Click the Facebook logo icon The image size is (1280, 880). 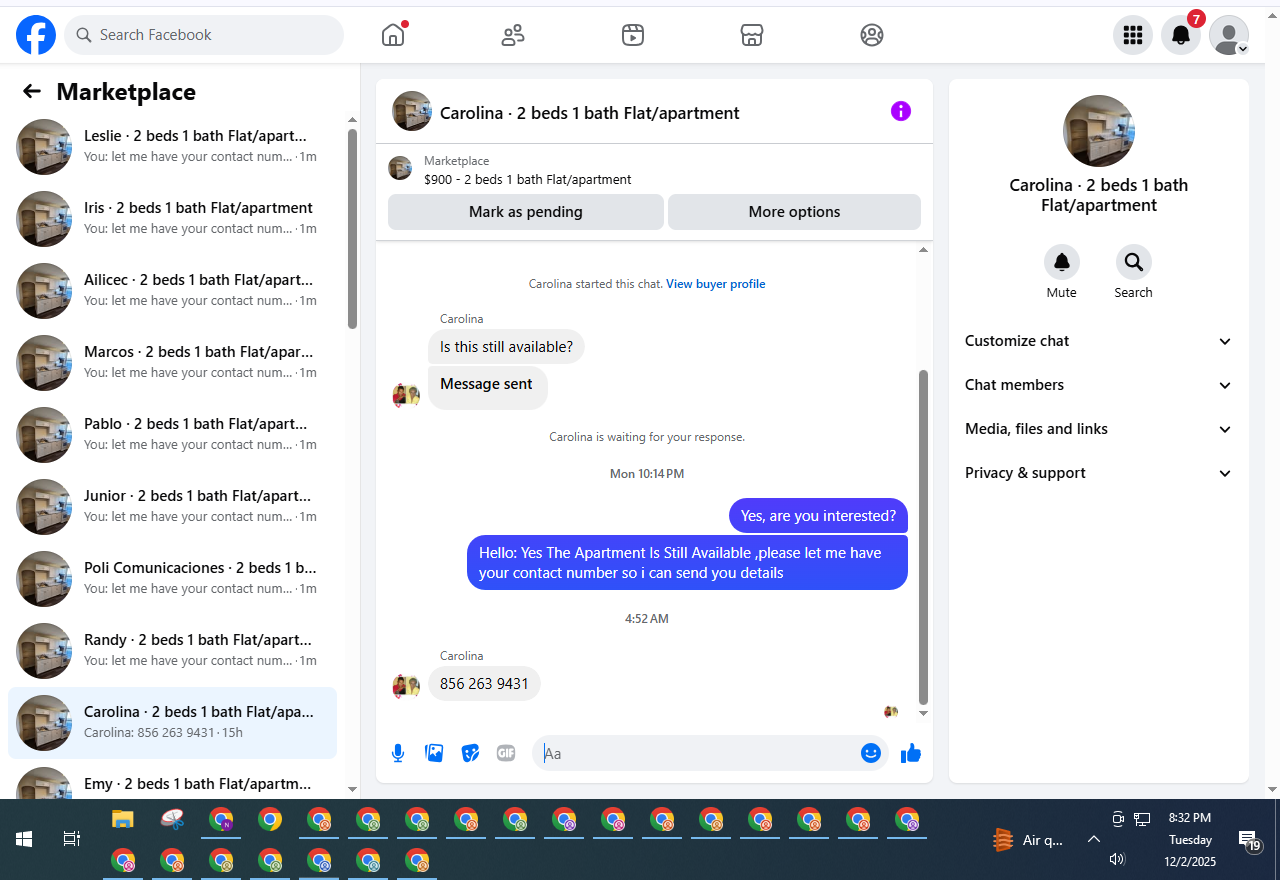click(36, 35)
